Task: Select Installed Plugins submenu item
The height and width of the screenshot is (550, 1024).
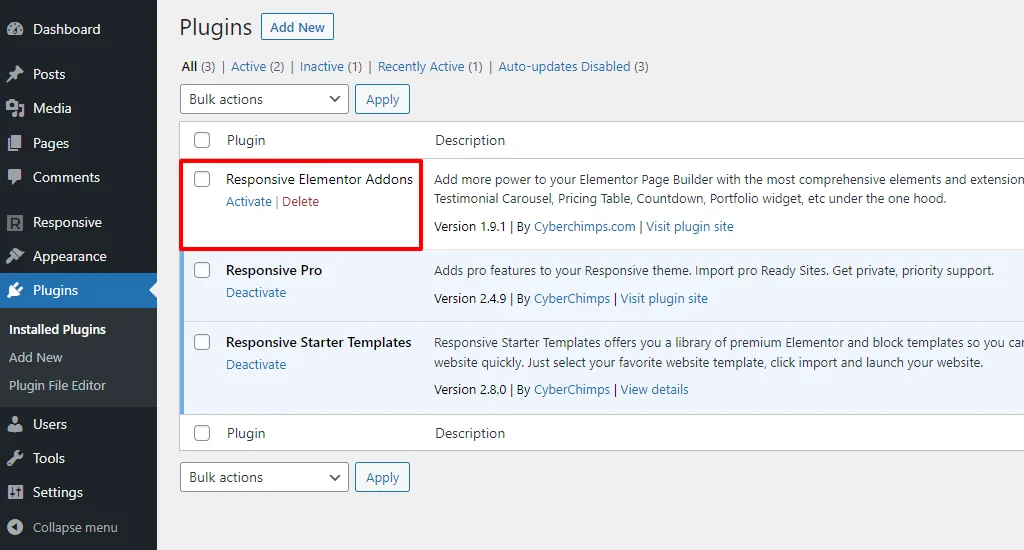Action: (x=57, y=330)
